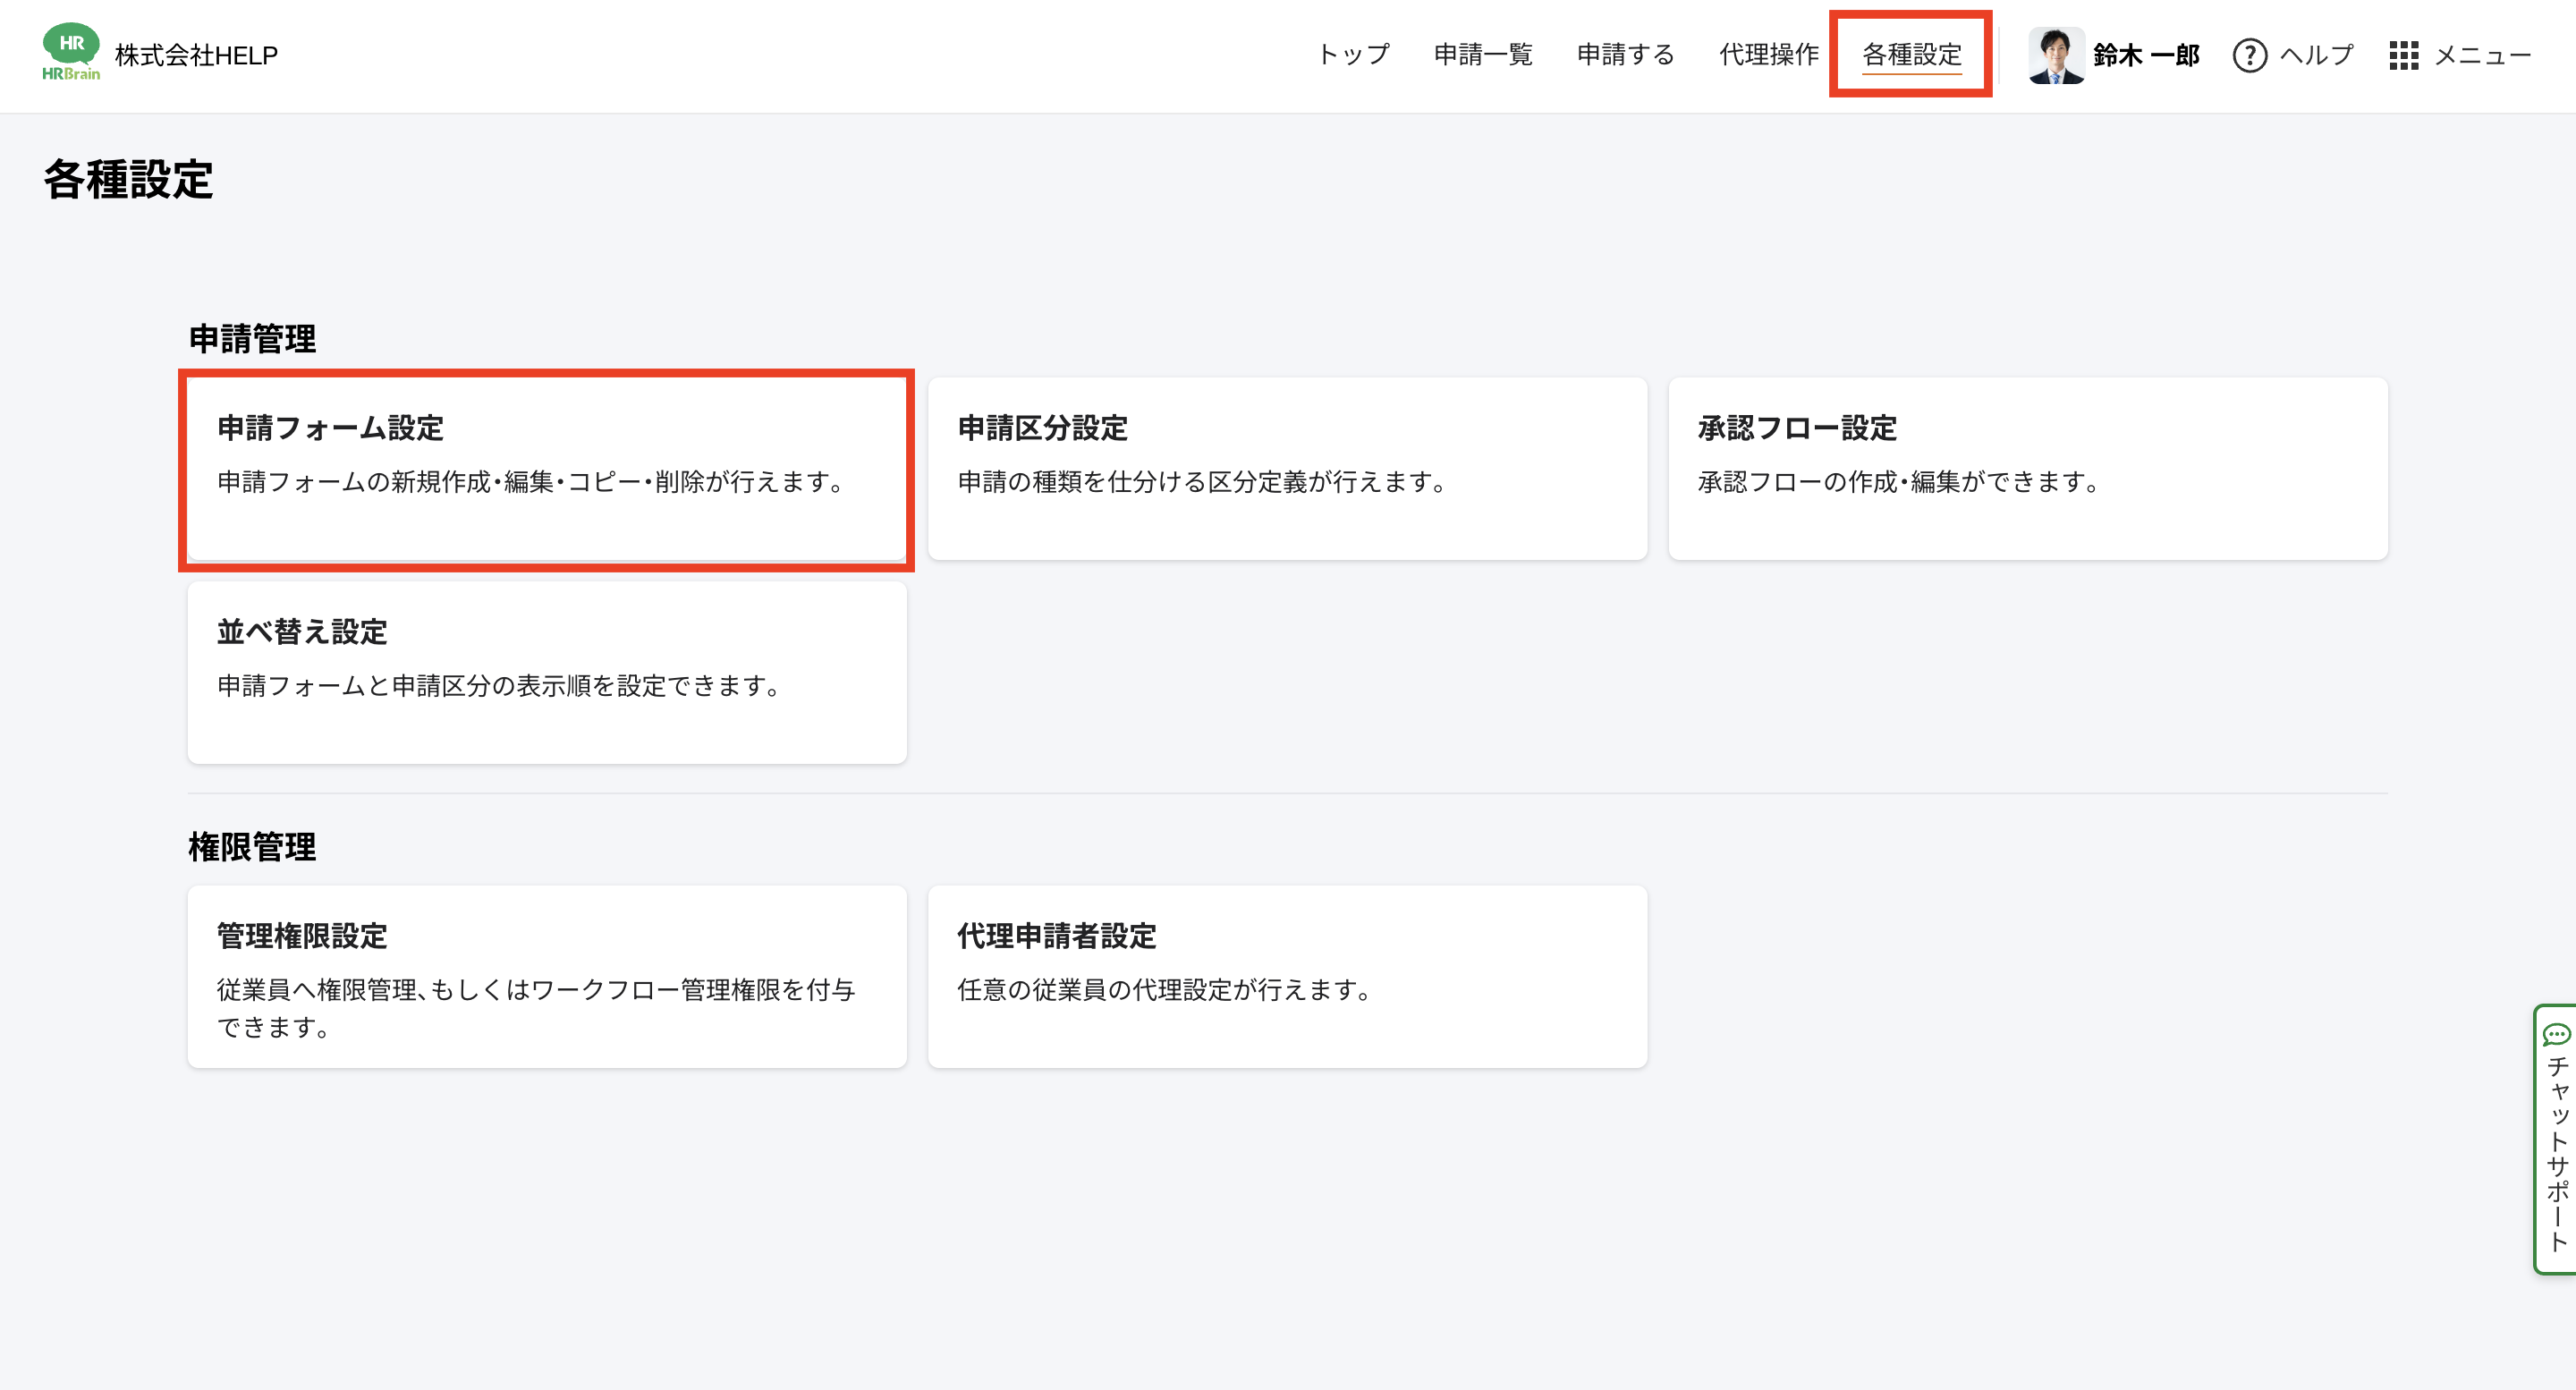Screen dimensions: 2576x1390
Task: Open the 代理操作 nav item
Action: click(1768, 55)
